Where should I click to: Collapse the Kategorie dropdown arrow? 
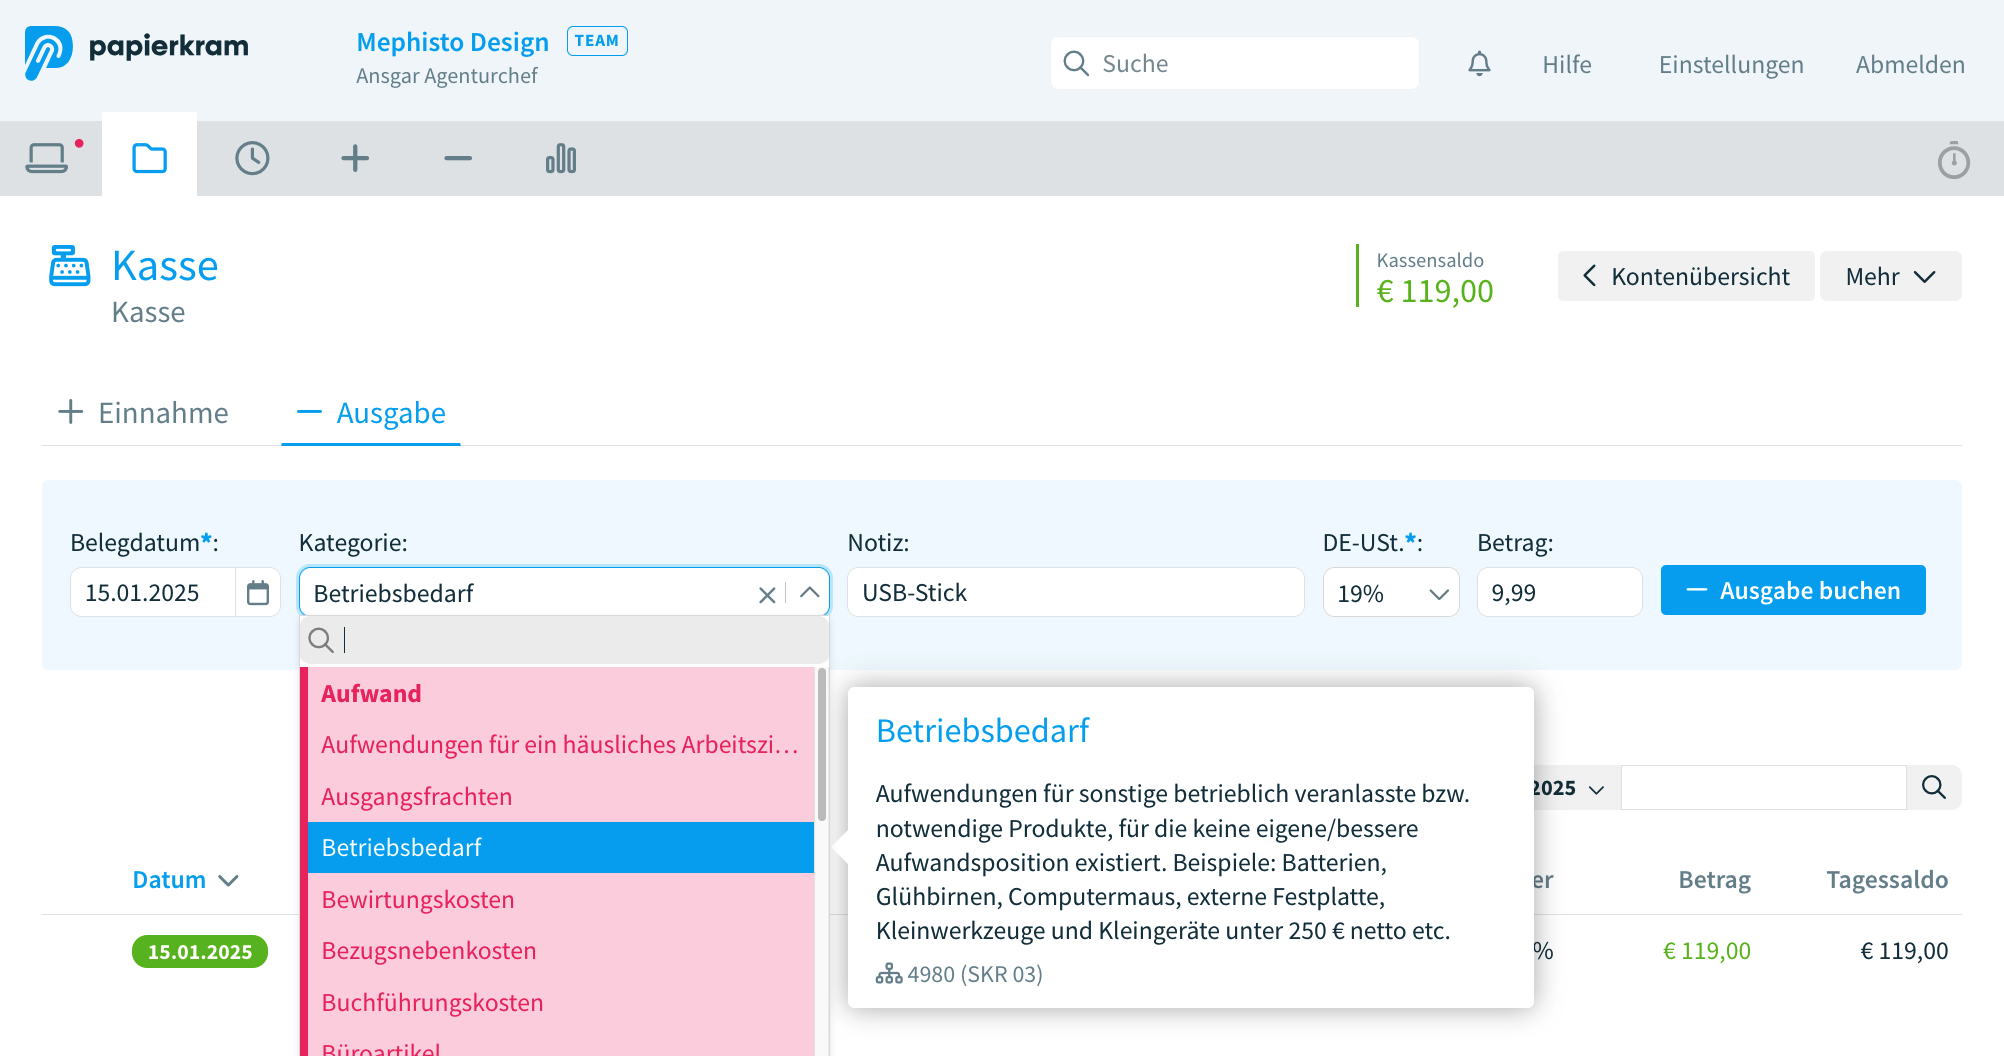pos(810,593)
